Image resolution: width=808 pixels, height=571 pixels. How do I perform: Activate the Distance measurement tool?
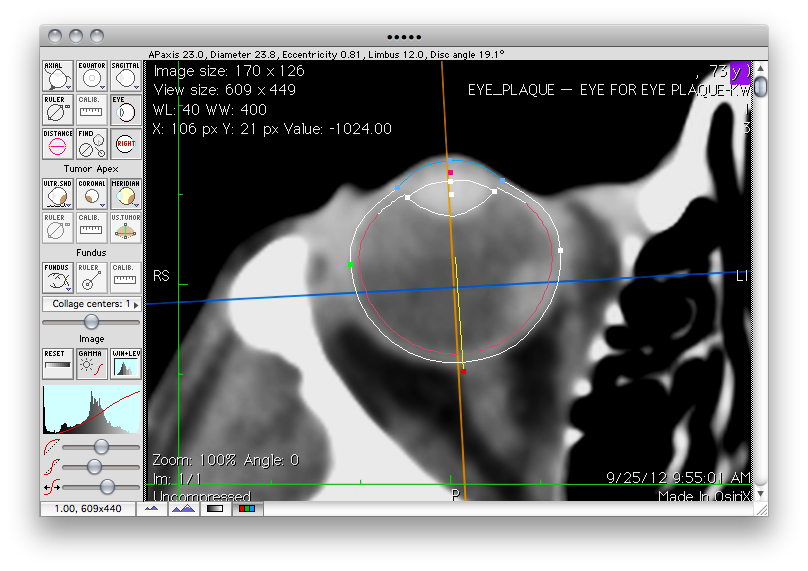click(x=57, y=144)
